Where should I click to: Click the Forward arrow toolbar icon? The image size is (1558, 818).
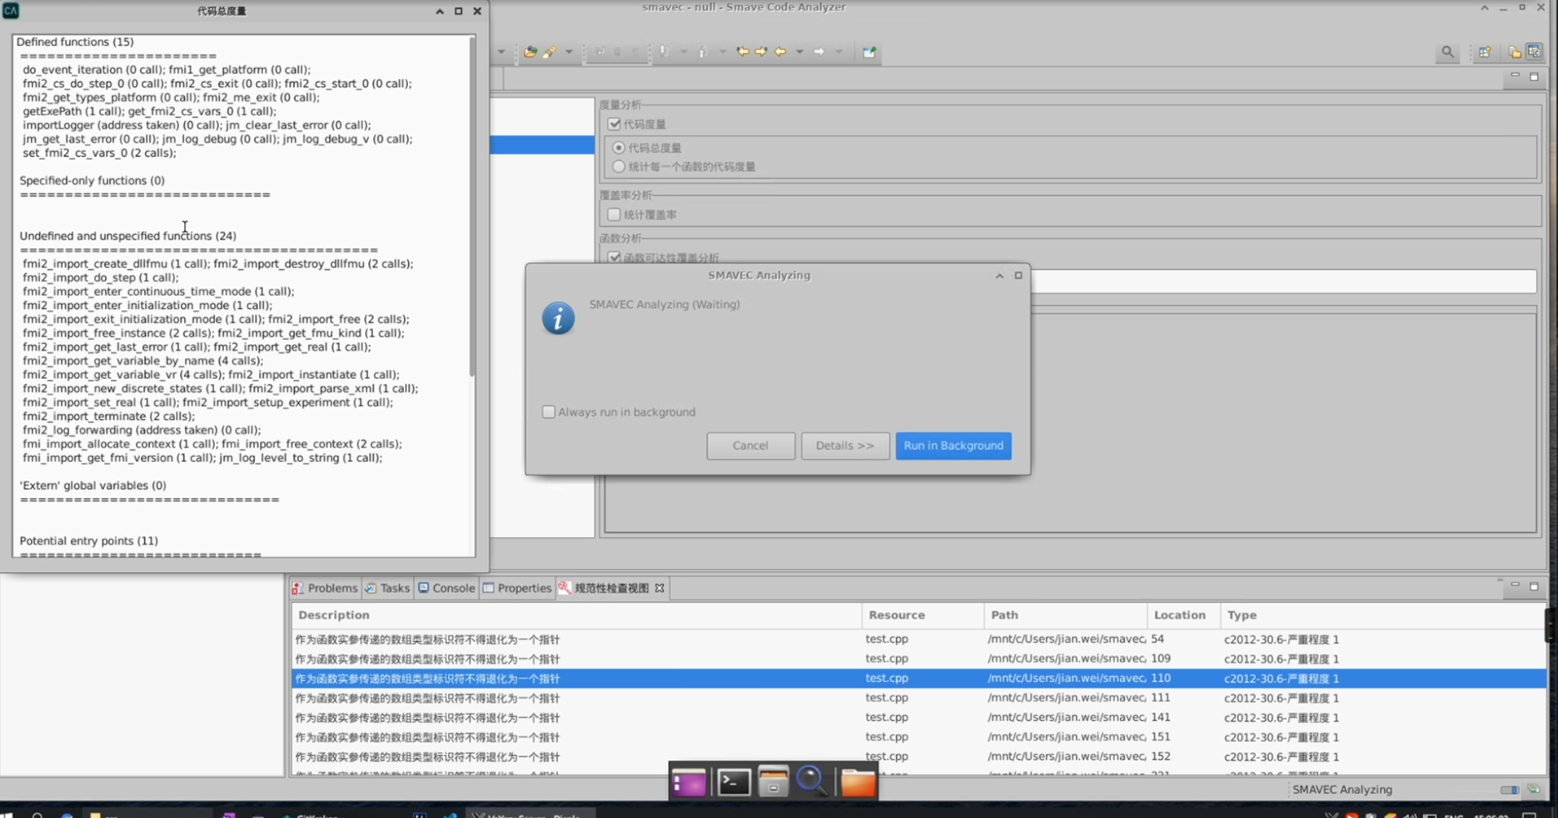pos(819,52)
